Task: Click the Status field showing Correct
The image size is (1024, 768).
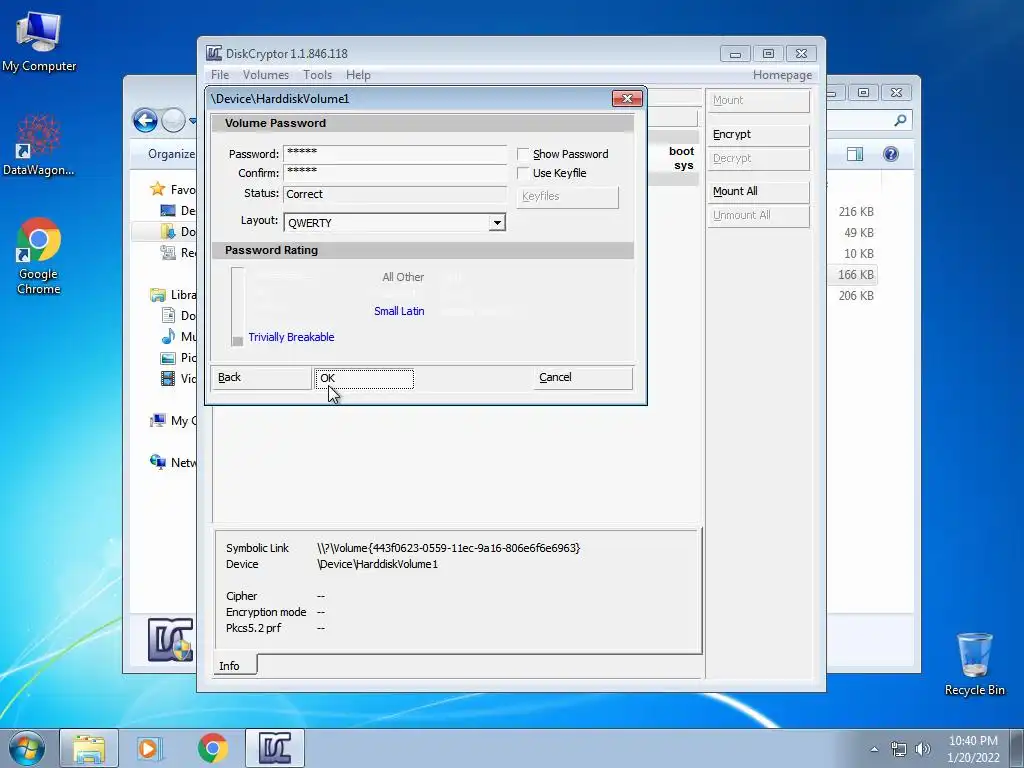Action: coord(395,194)
